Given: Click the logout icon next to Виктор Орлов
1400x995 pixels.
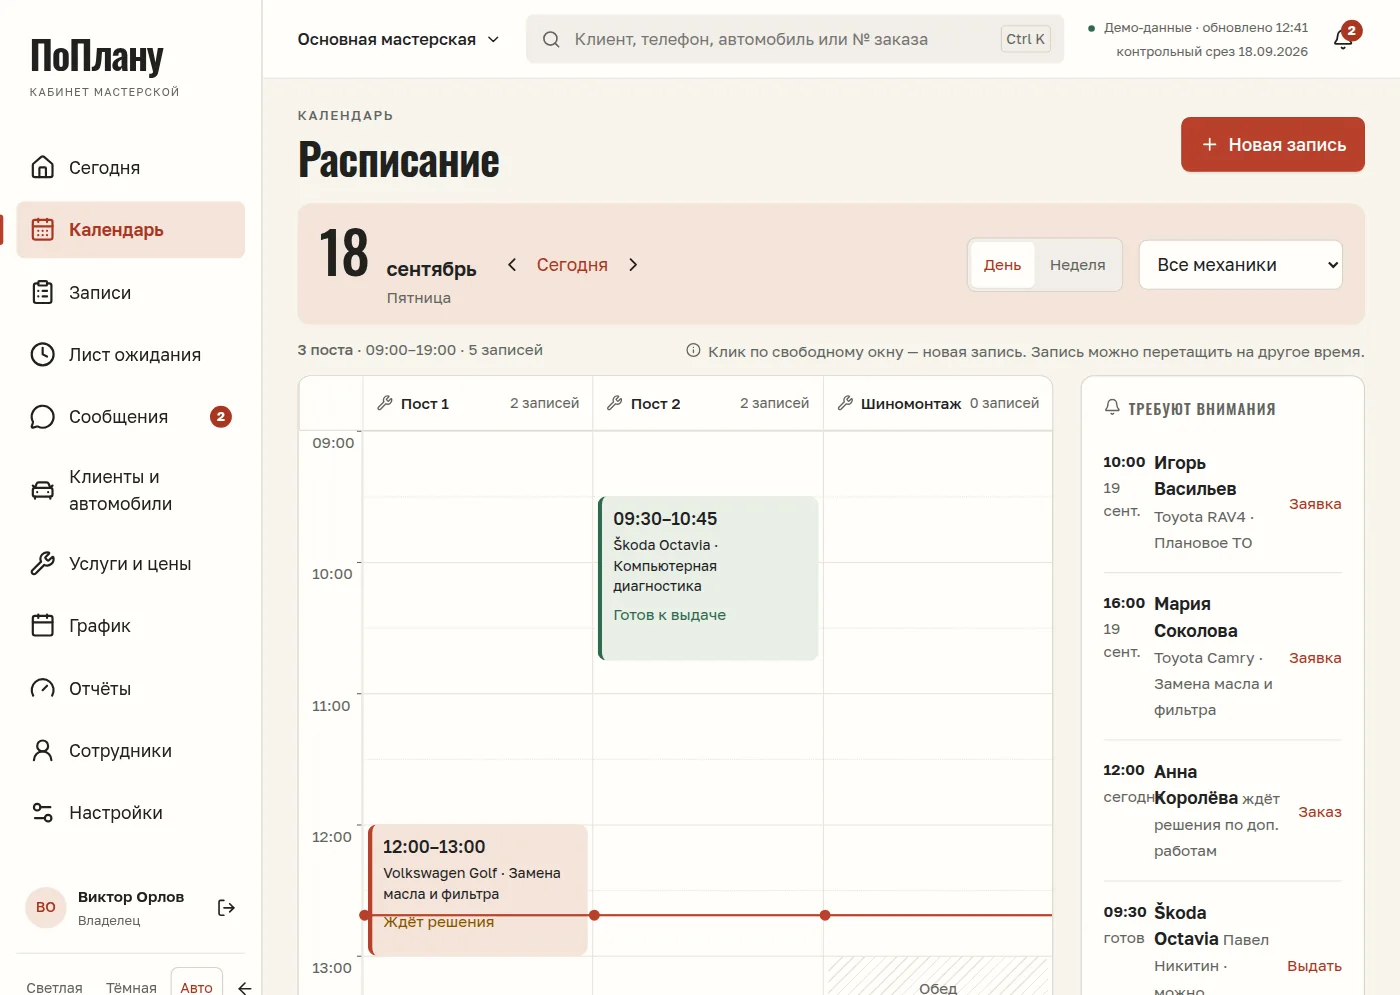Looking at the screenshot, I should (x=226, y=908).
